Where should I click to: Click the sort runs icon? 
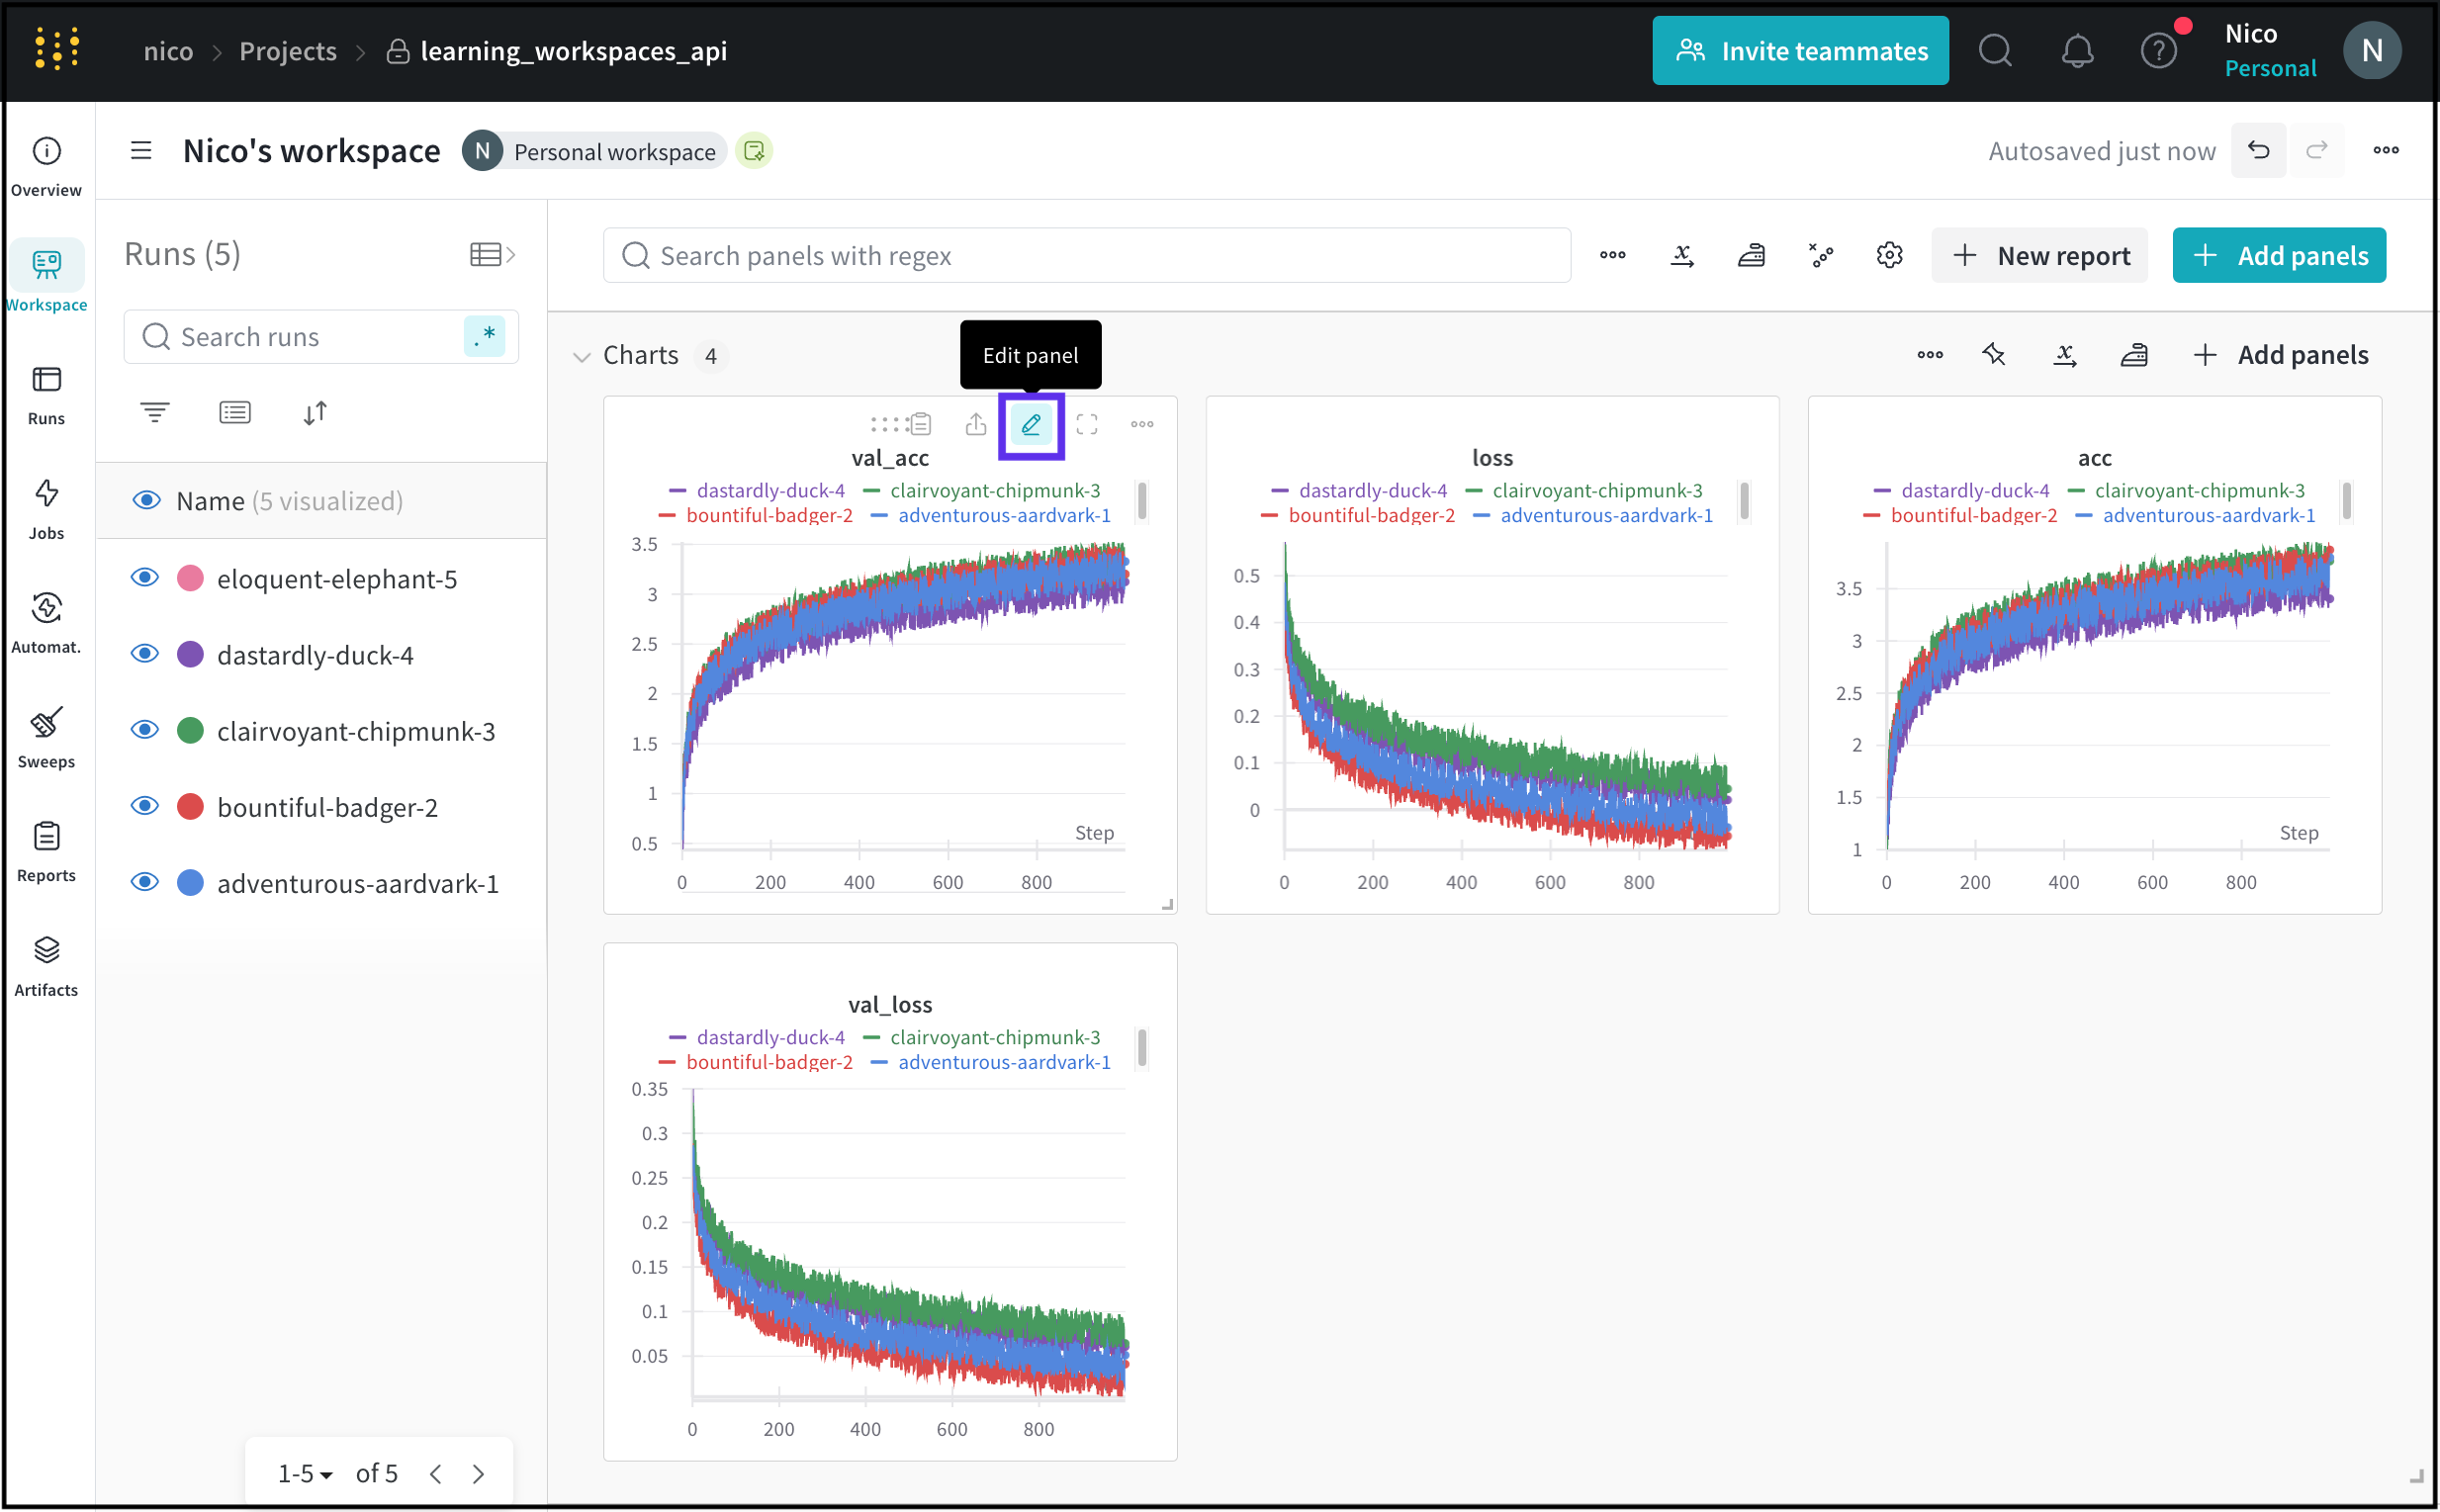click(x=315, y=412)
